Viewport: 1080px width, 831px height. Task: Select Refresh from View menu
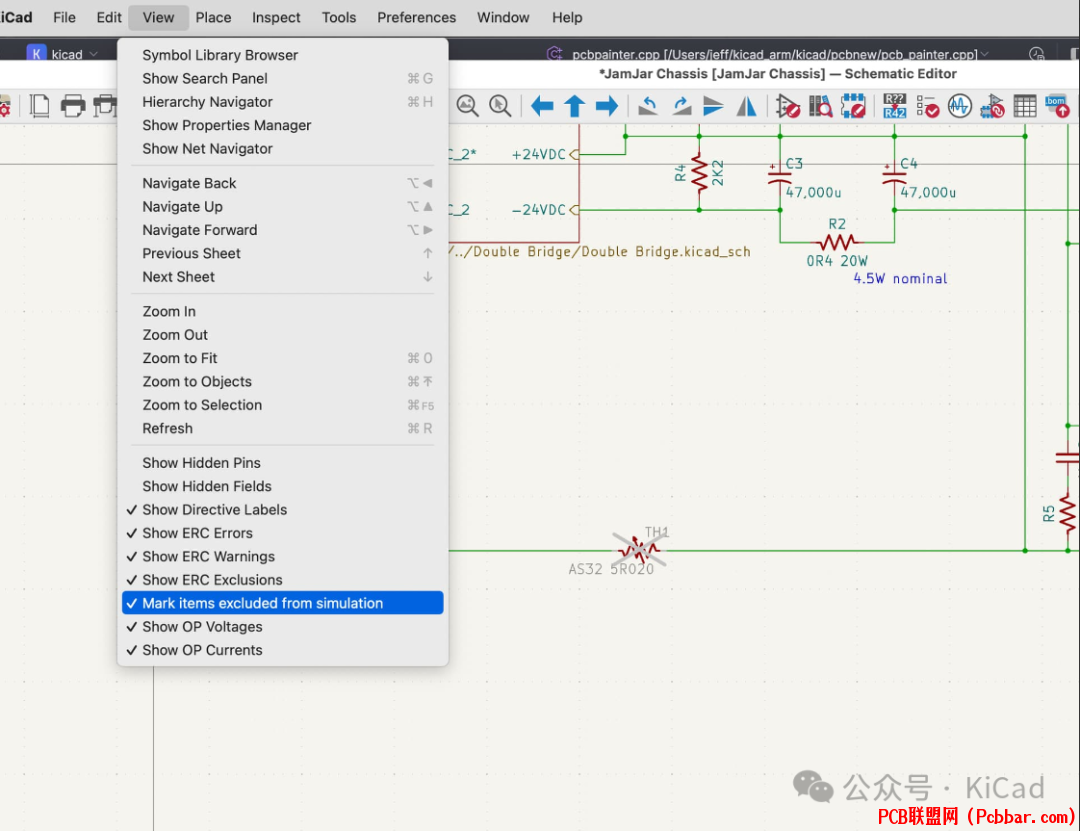coord(282,429)
